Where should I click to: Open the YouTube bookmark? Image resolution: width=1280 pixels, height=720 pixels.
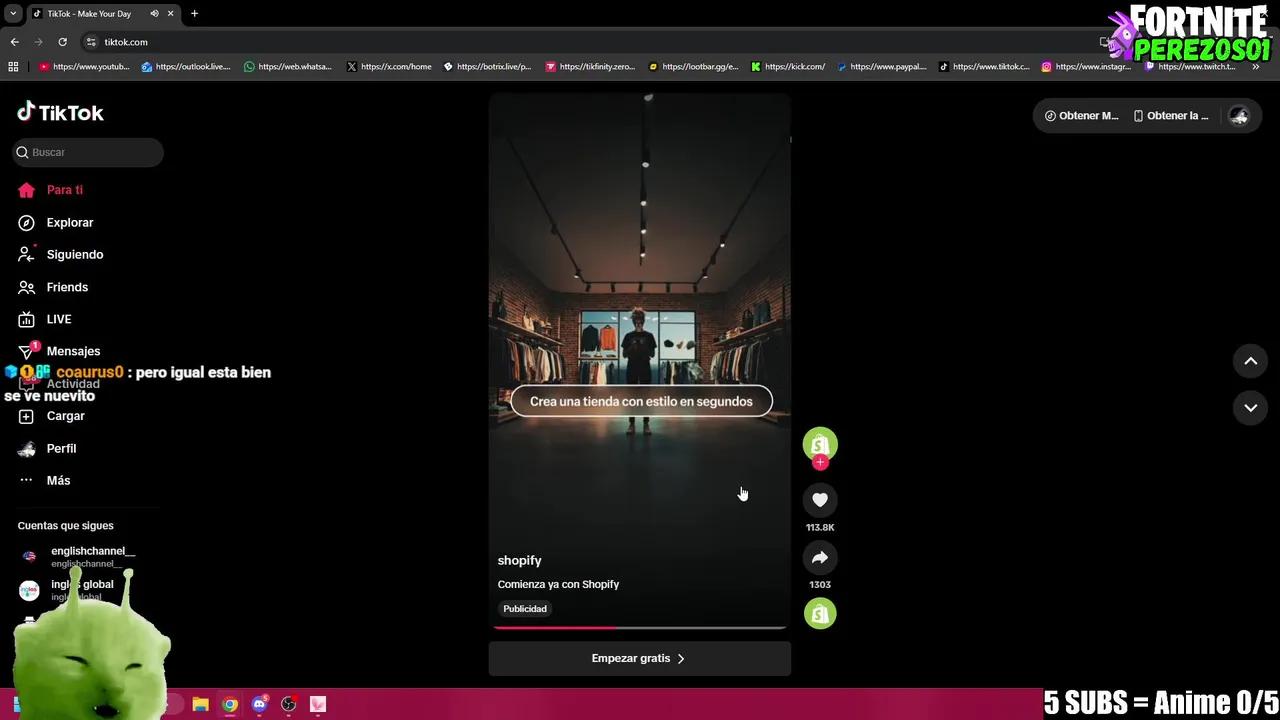[84, 67]
